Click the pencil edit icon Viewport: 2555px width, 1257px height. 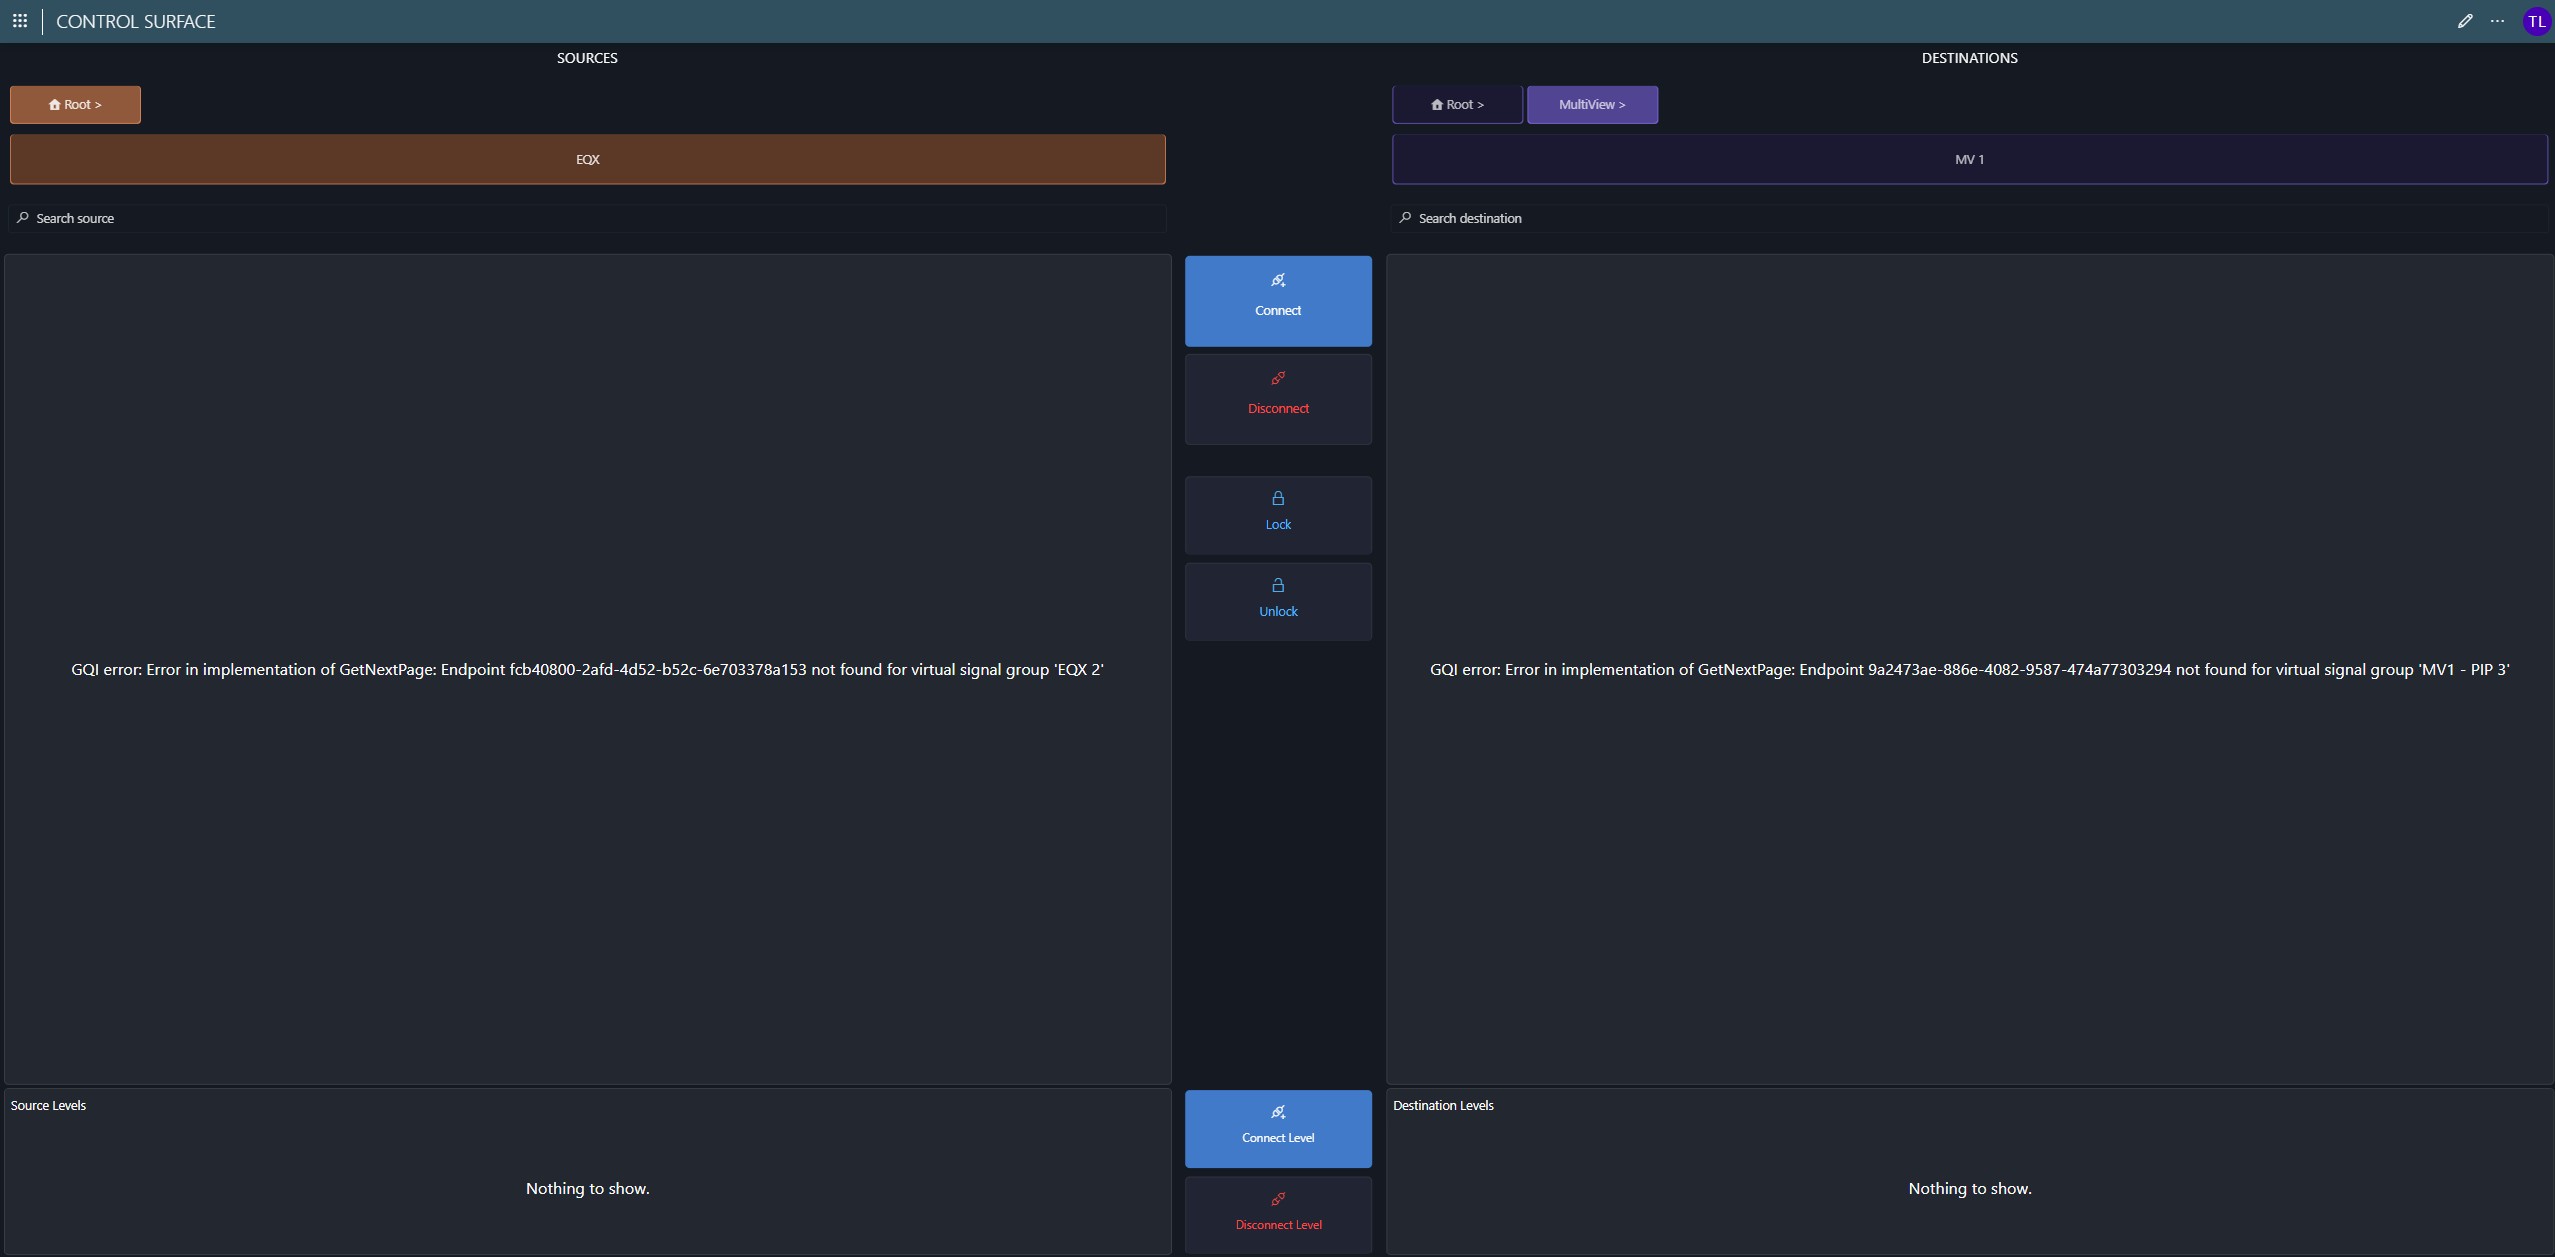tap(2464, 21)
